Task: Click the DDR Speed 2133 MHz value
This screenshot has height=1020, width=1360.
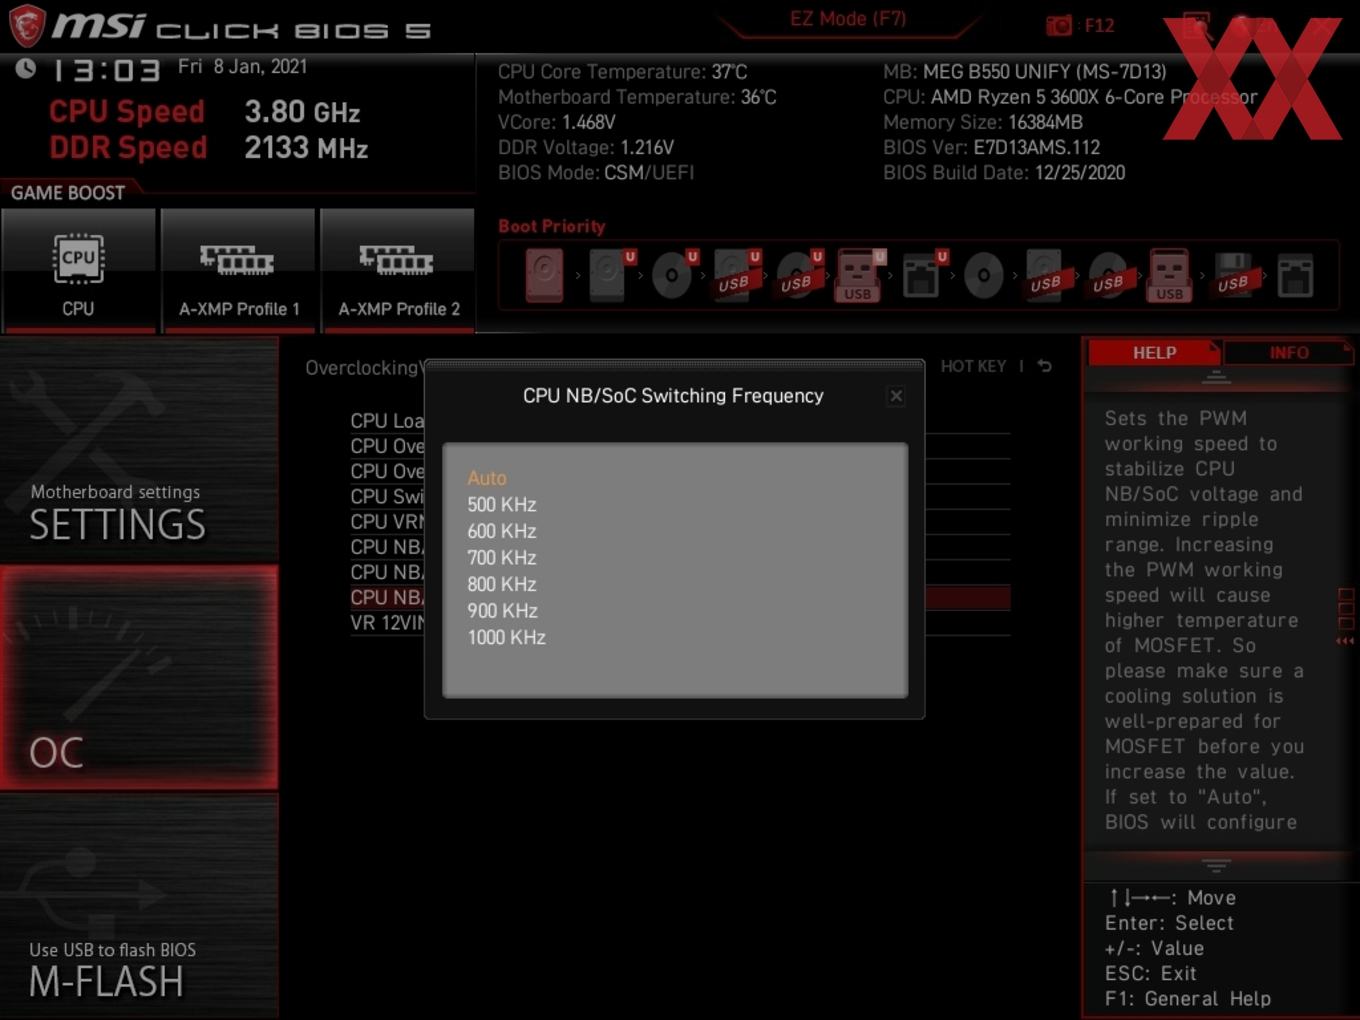Action: 306,148
